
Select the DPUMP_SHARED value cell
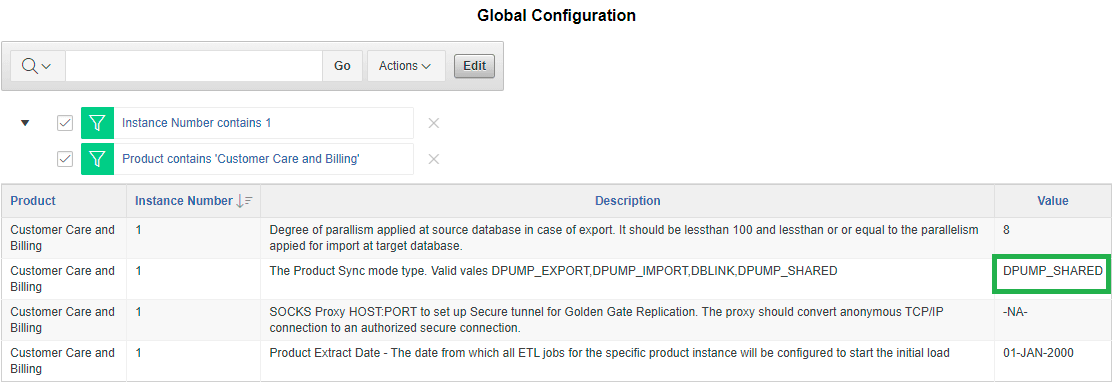[x=1052, y=274]
